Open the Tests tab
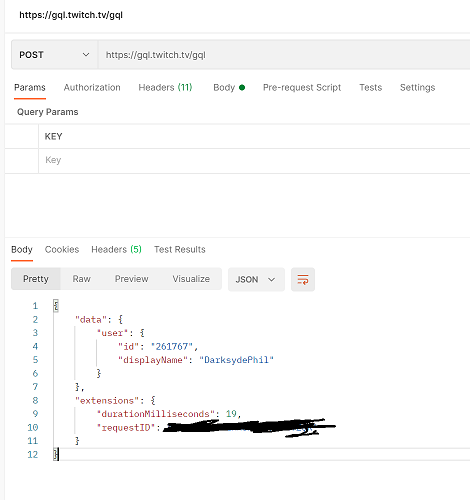The image size is (470, 500). (370, 87)
